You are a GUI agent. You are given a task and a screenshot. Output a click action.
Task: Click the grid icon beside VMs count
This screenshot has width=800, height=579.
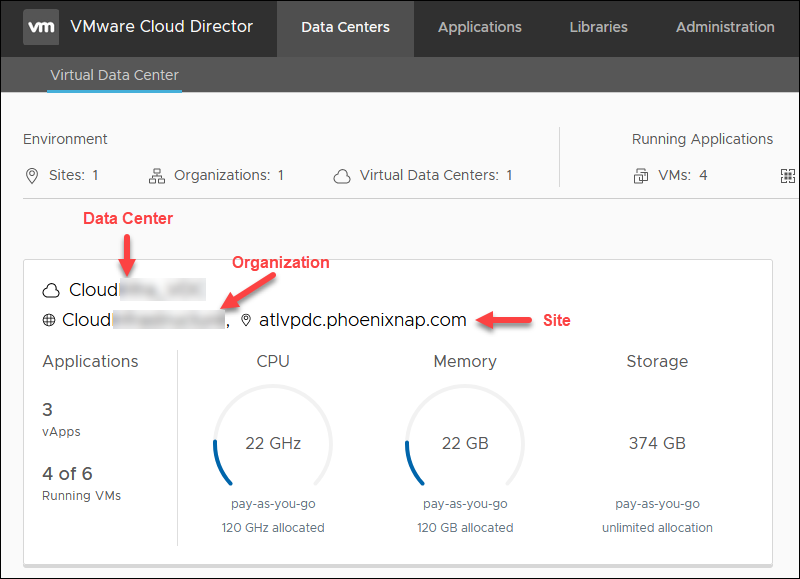788,176
